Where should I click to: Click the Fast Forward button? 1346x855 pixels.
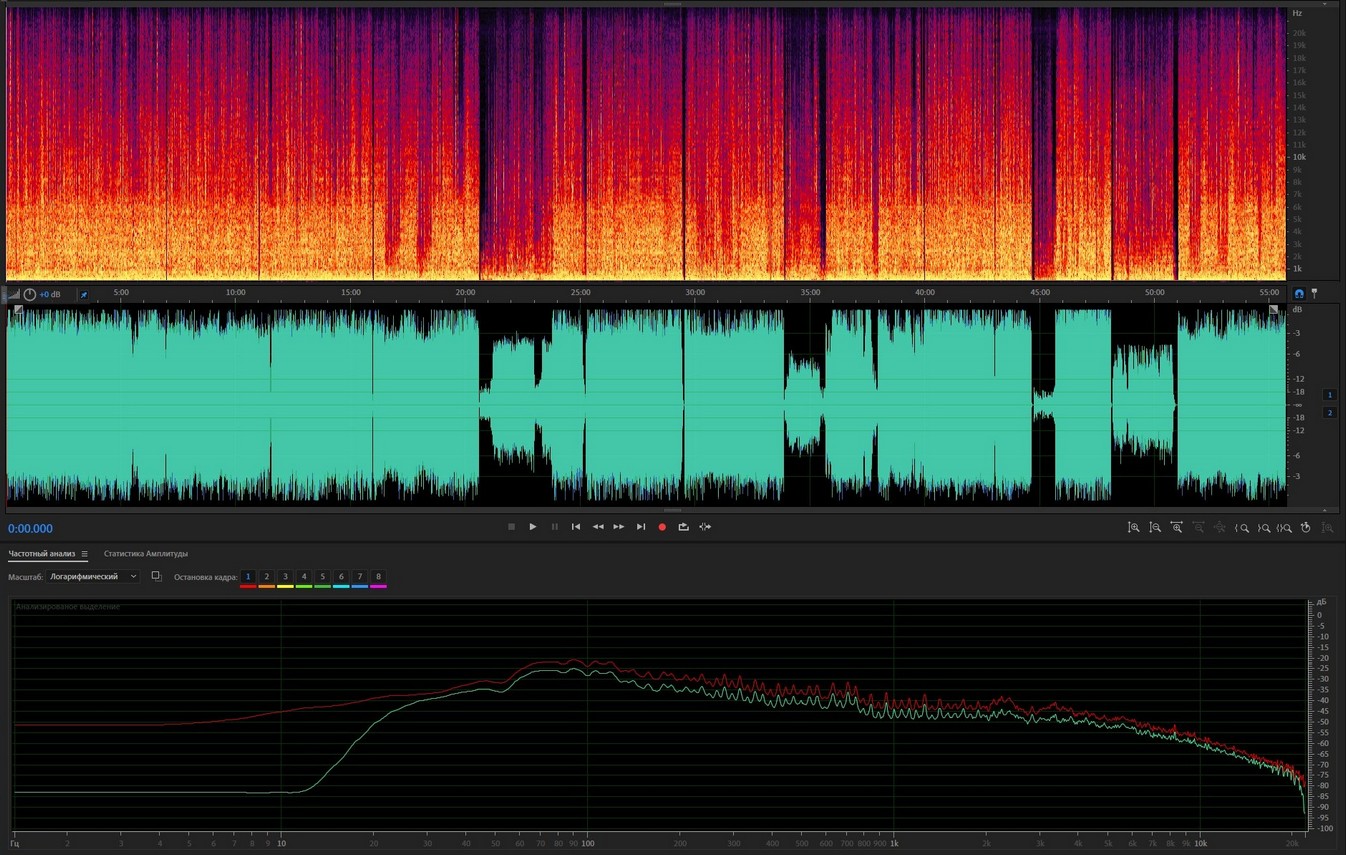619,527
